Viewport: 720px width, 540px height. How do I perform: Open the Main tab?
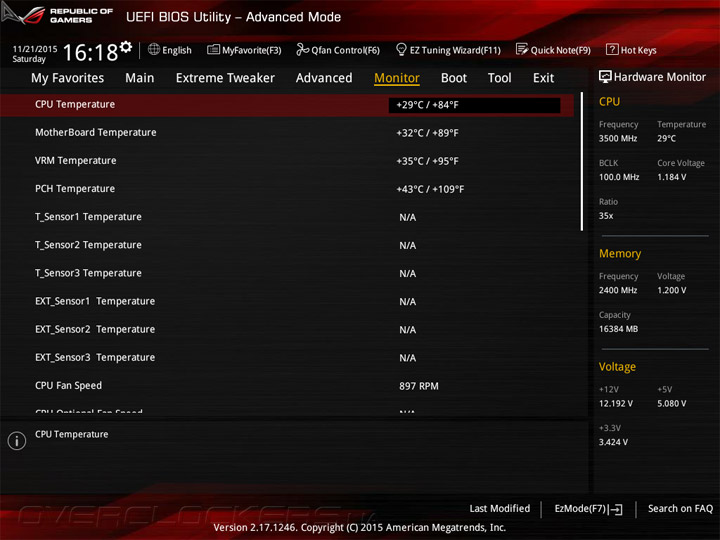(x=140, y=78)
